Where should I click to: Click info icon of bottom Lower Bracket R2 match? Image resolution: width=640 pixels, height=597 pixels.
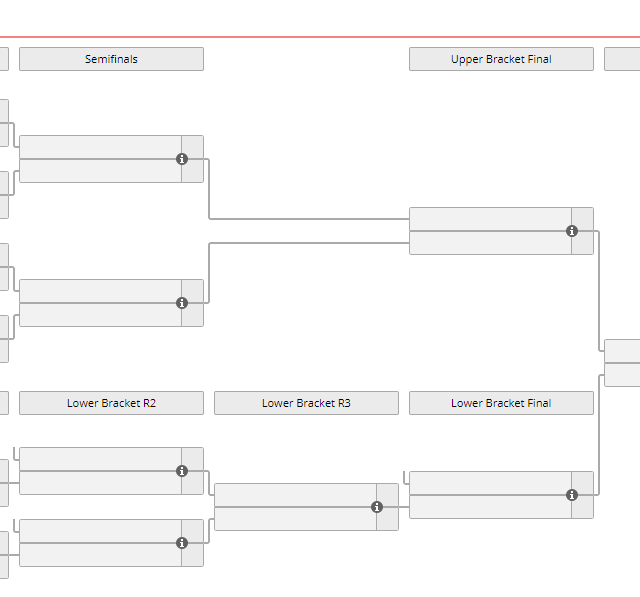(x=182, y=543)
